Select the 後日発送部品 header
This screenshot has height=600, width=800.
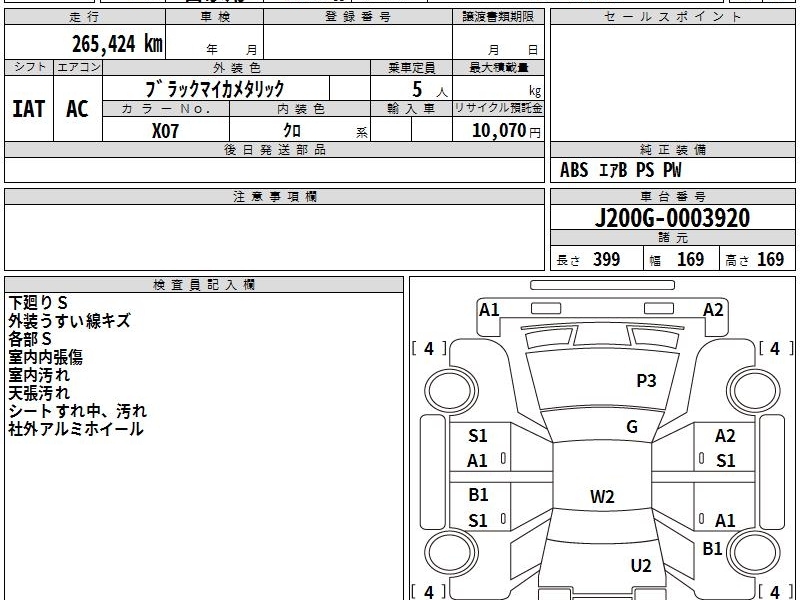pos(274,150)
